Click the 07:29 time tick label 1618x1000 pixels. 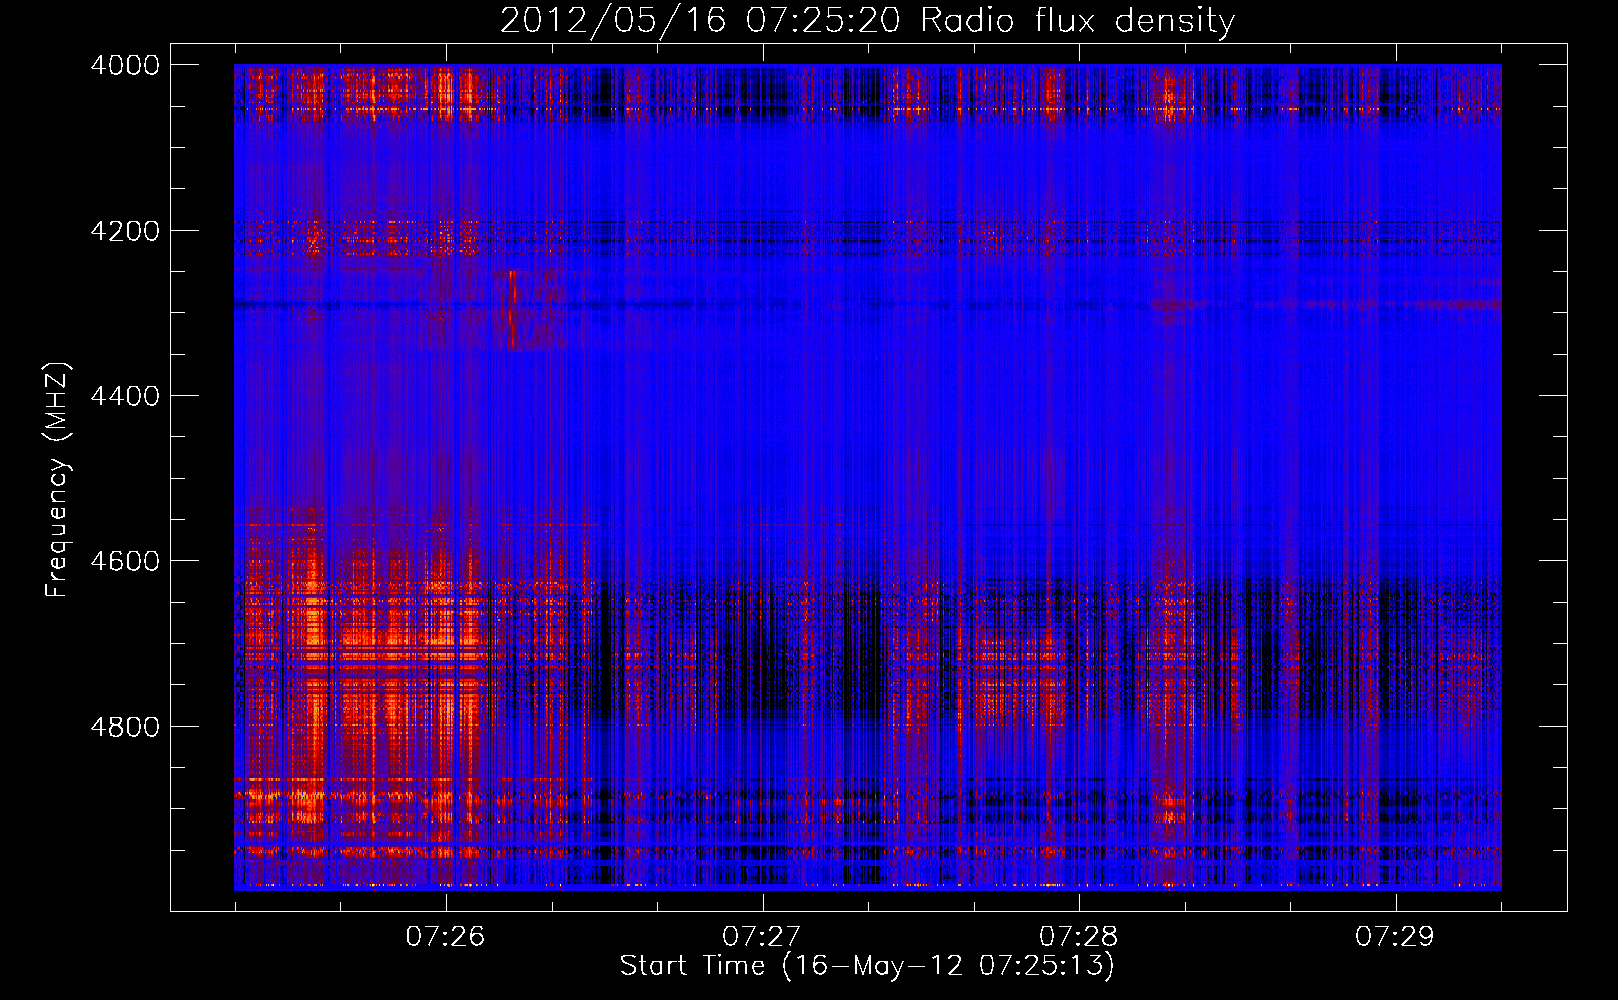[1395, 937]
